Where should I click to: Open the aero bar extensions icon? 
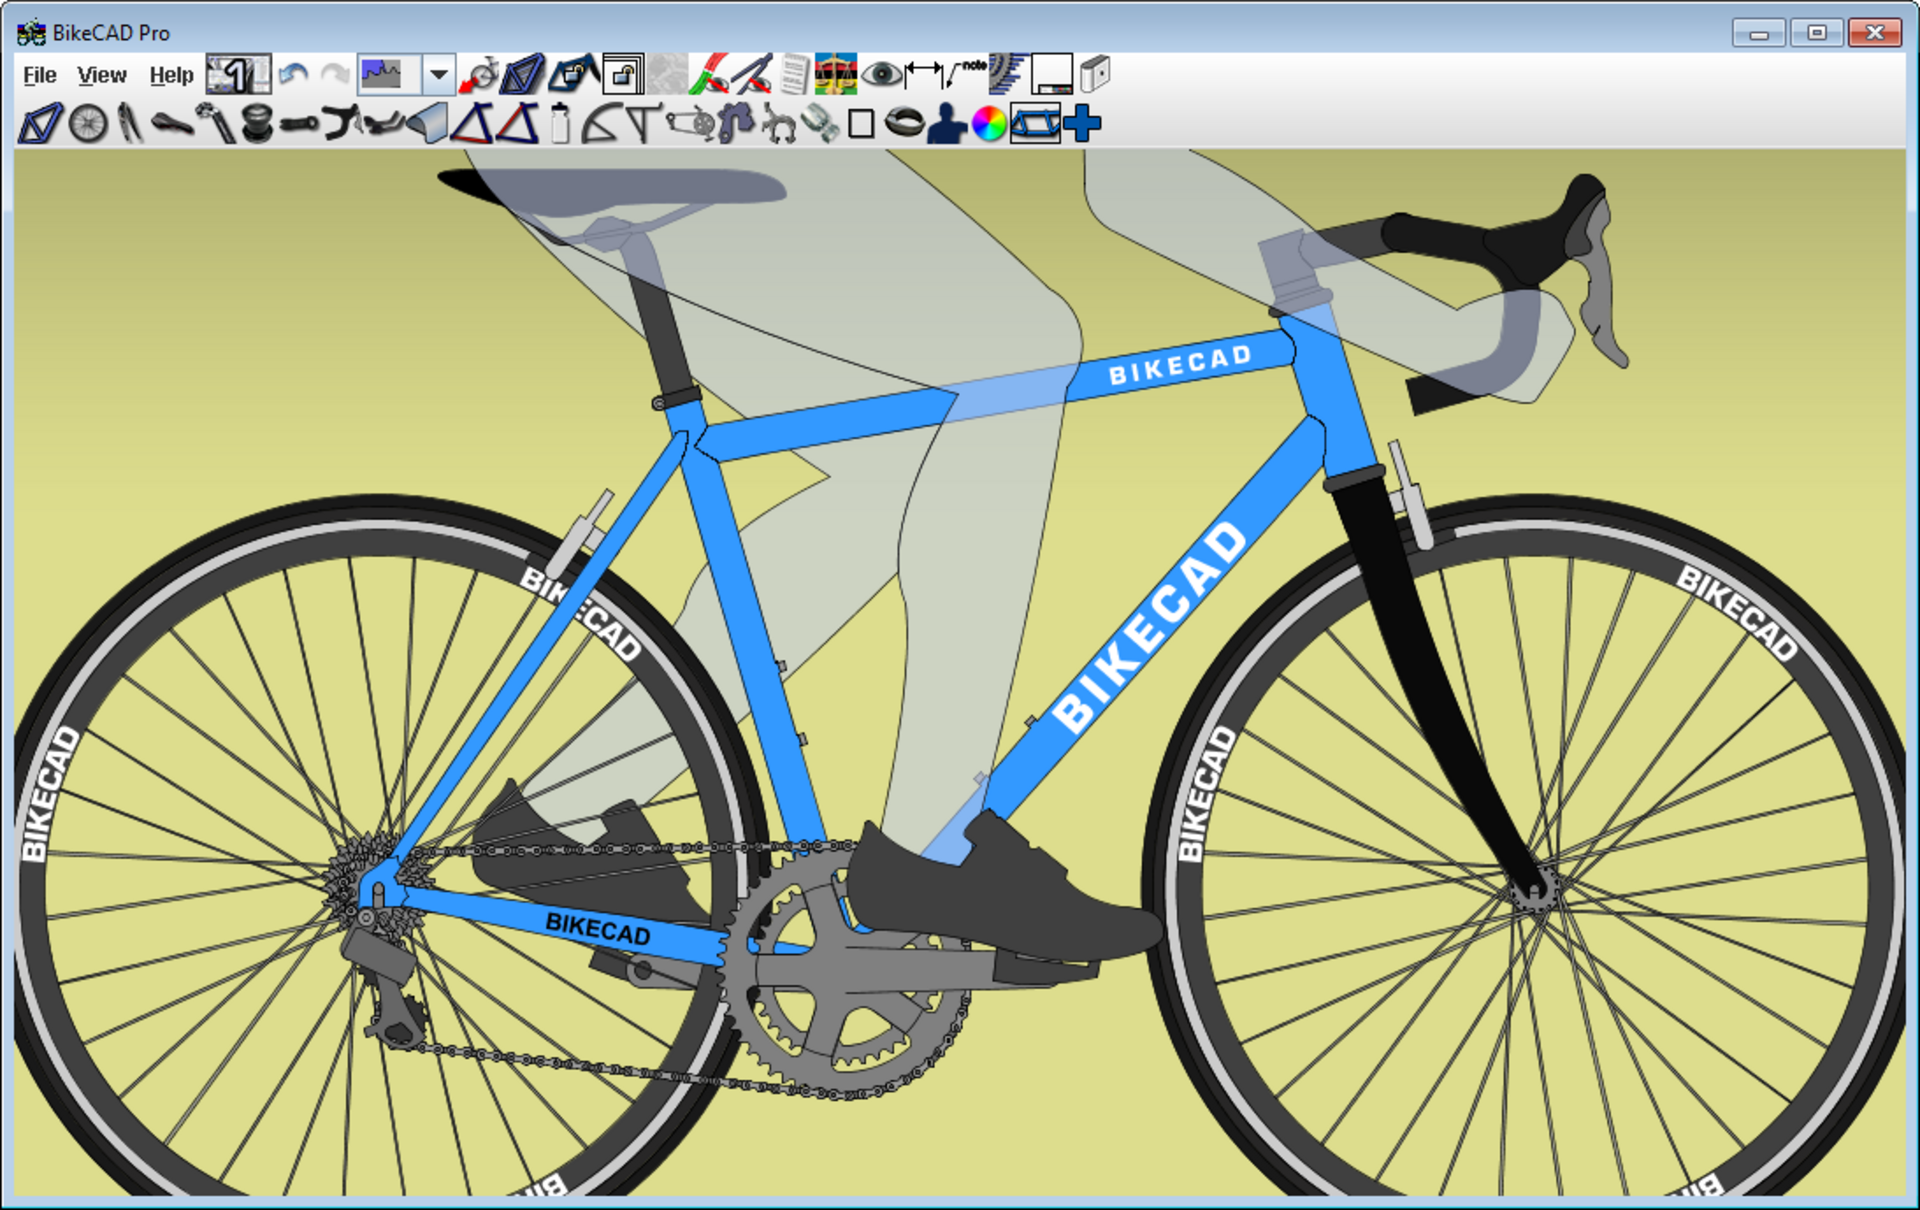[x=383, y=124]
